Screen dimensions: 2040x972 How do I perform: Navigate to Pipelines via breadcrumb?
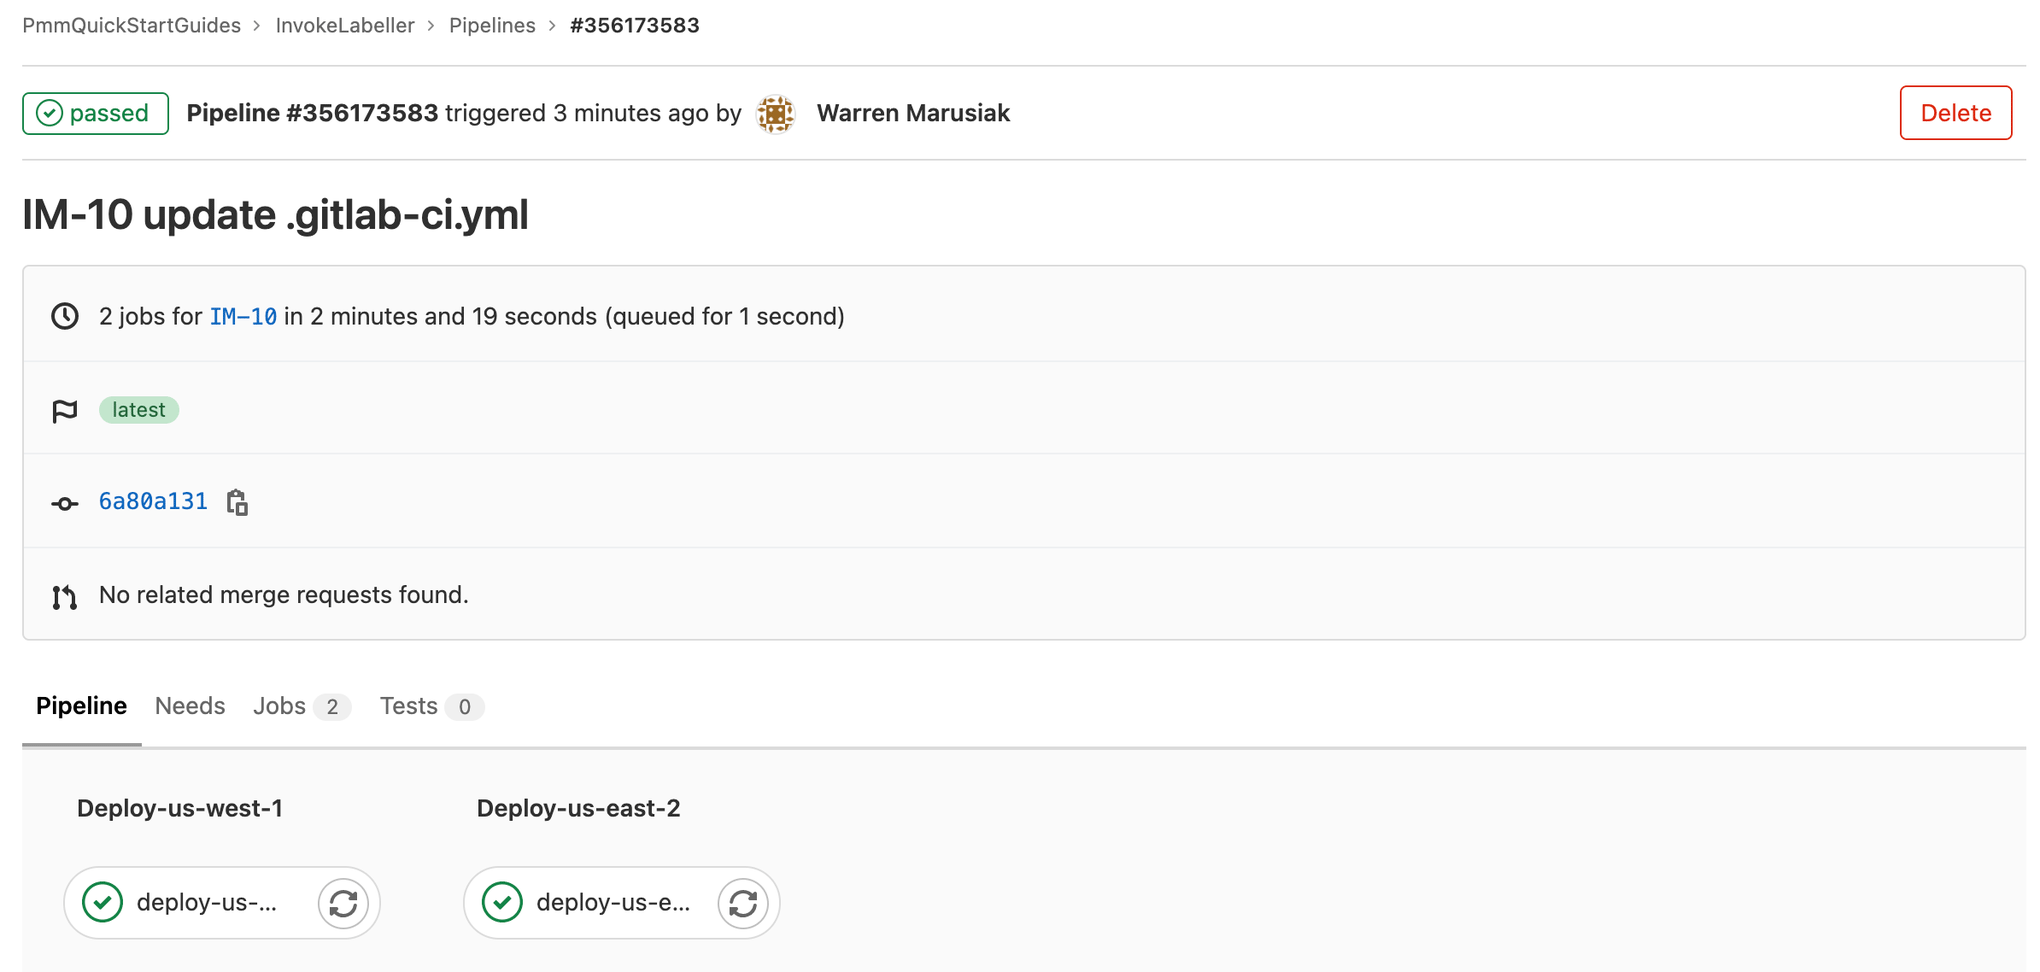(x=492, y=25)
